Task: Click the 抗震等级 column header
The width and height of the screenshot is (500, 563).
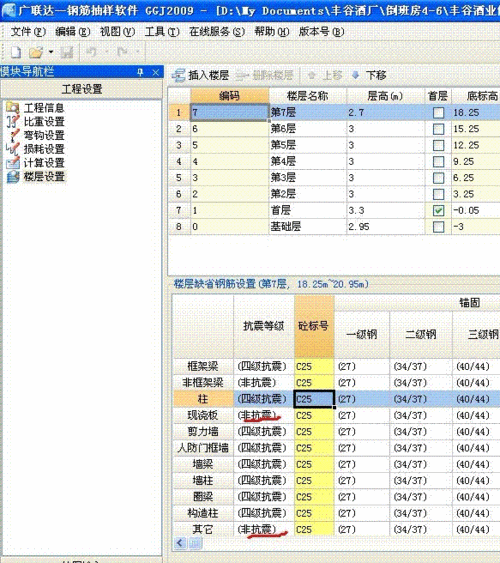Action: tap(263, 326)
